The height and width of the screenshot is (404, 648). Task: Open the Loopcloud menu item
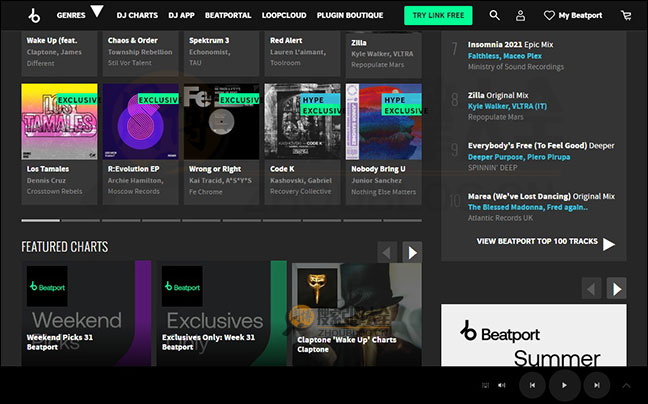tap(284, 15)
